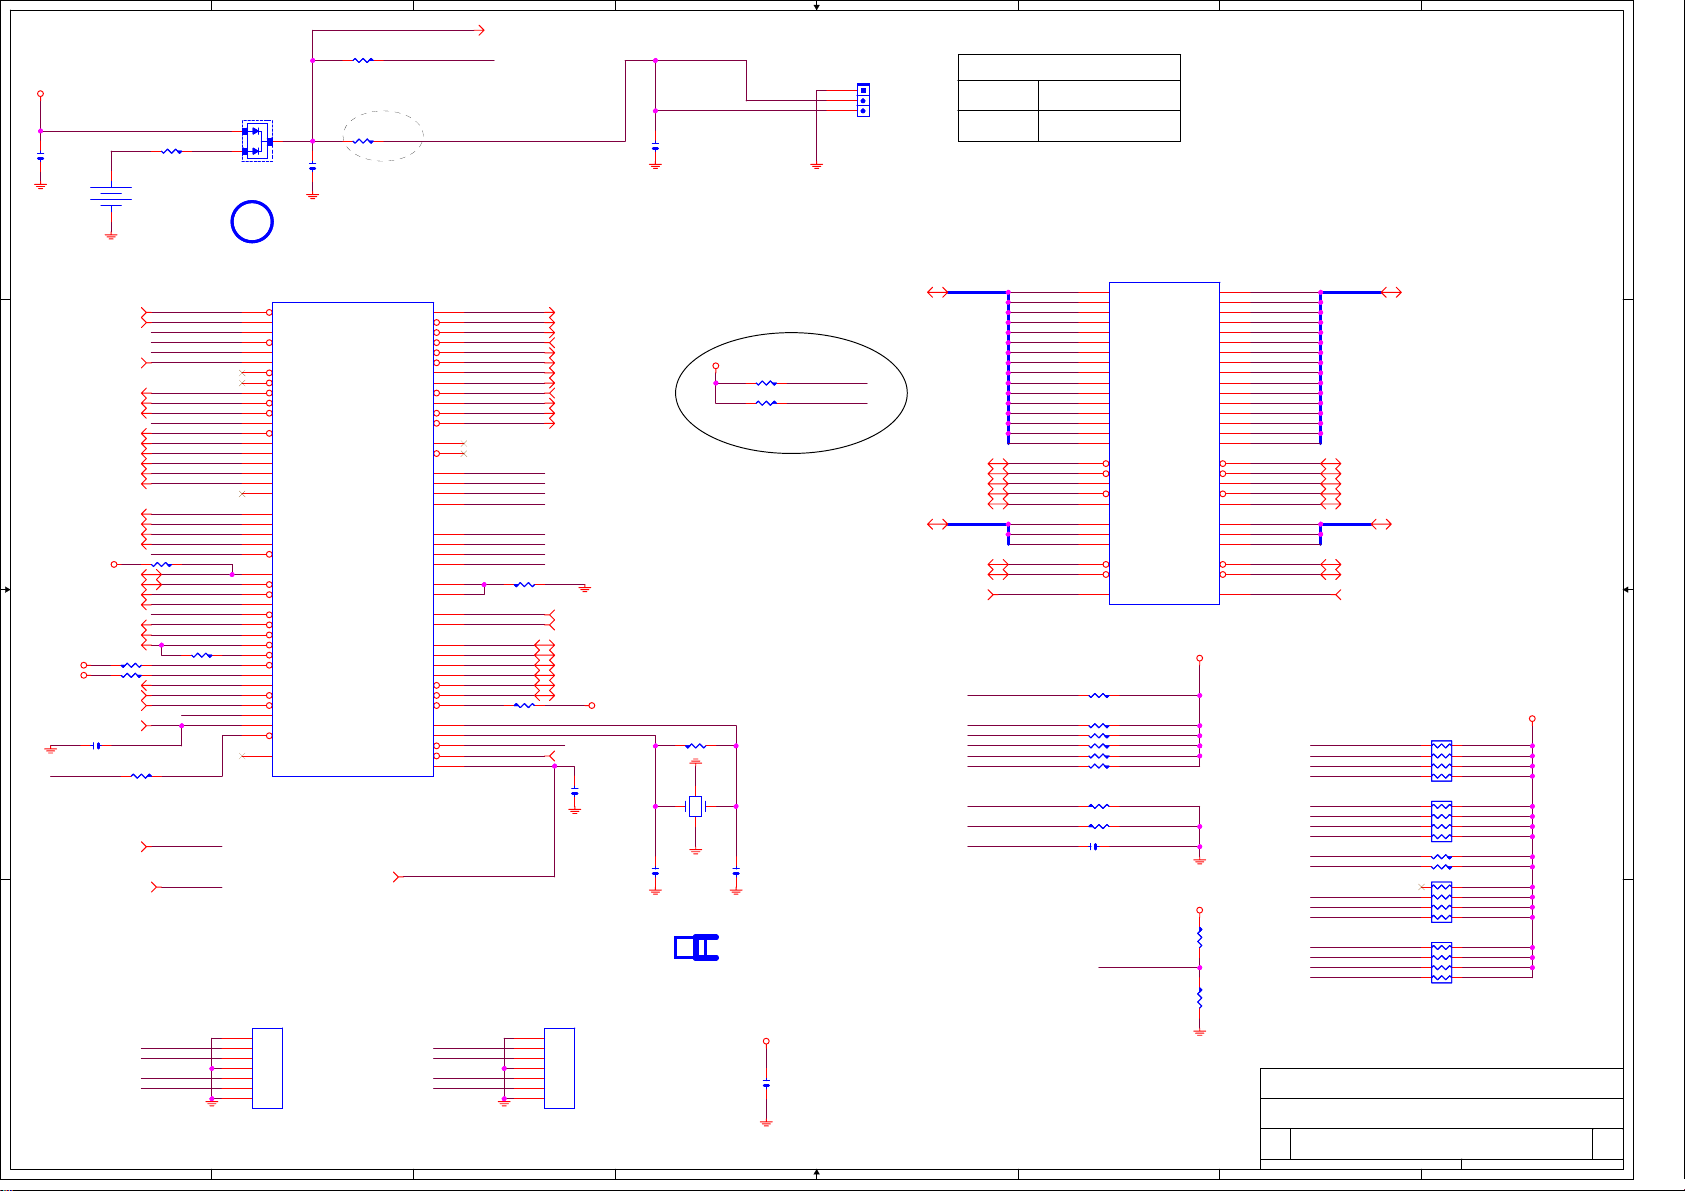This screenshot has height=1191, width=1685.
Task: Click the crystal oscillator symbol
Action: pyautogui.click(x=696, y=806)
